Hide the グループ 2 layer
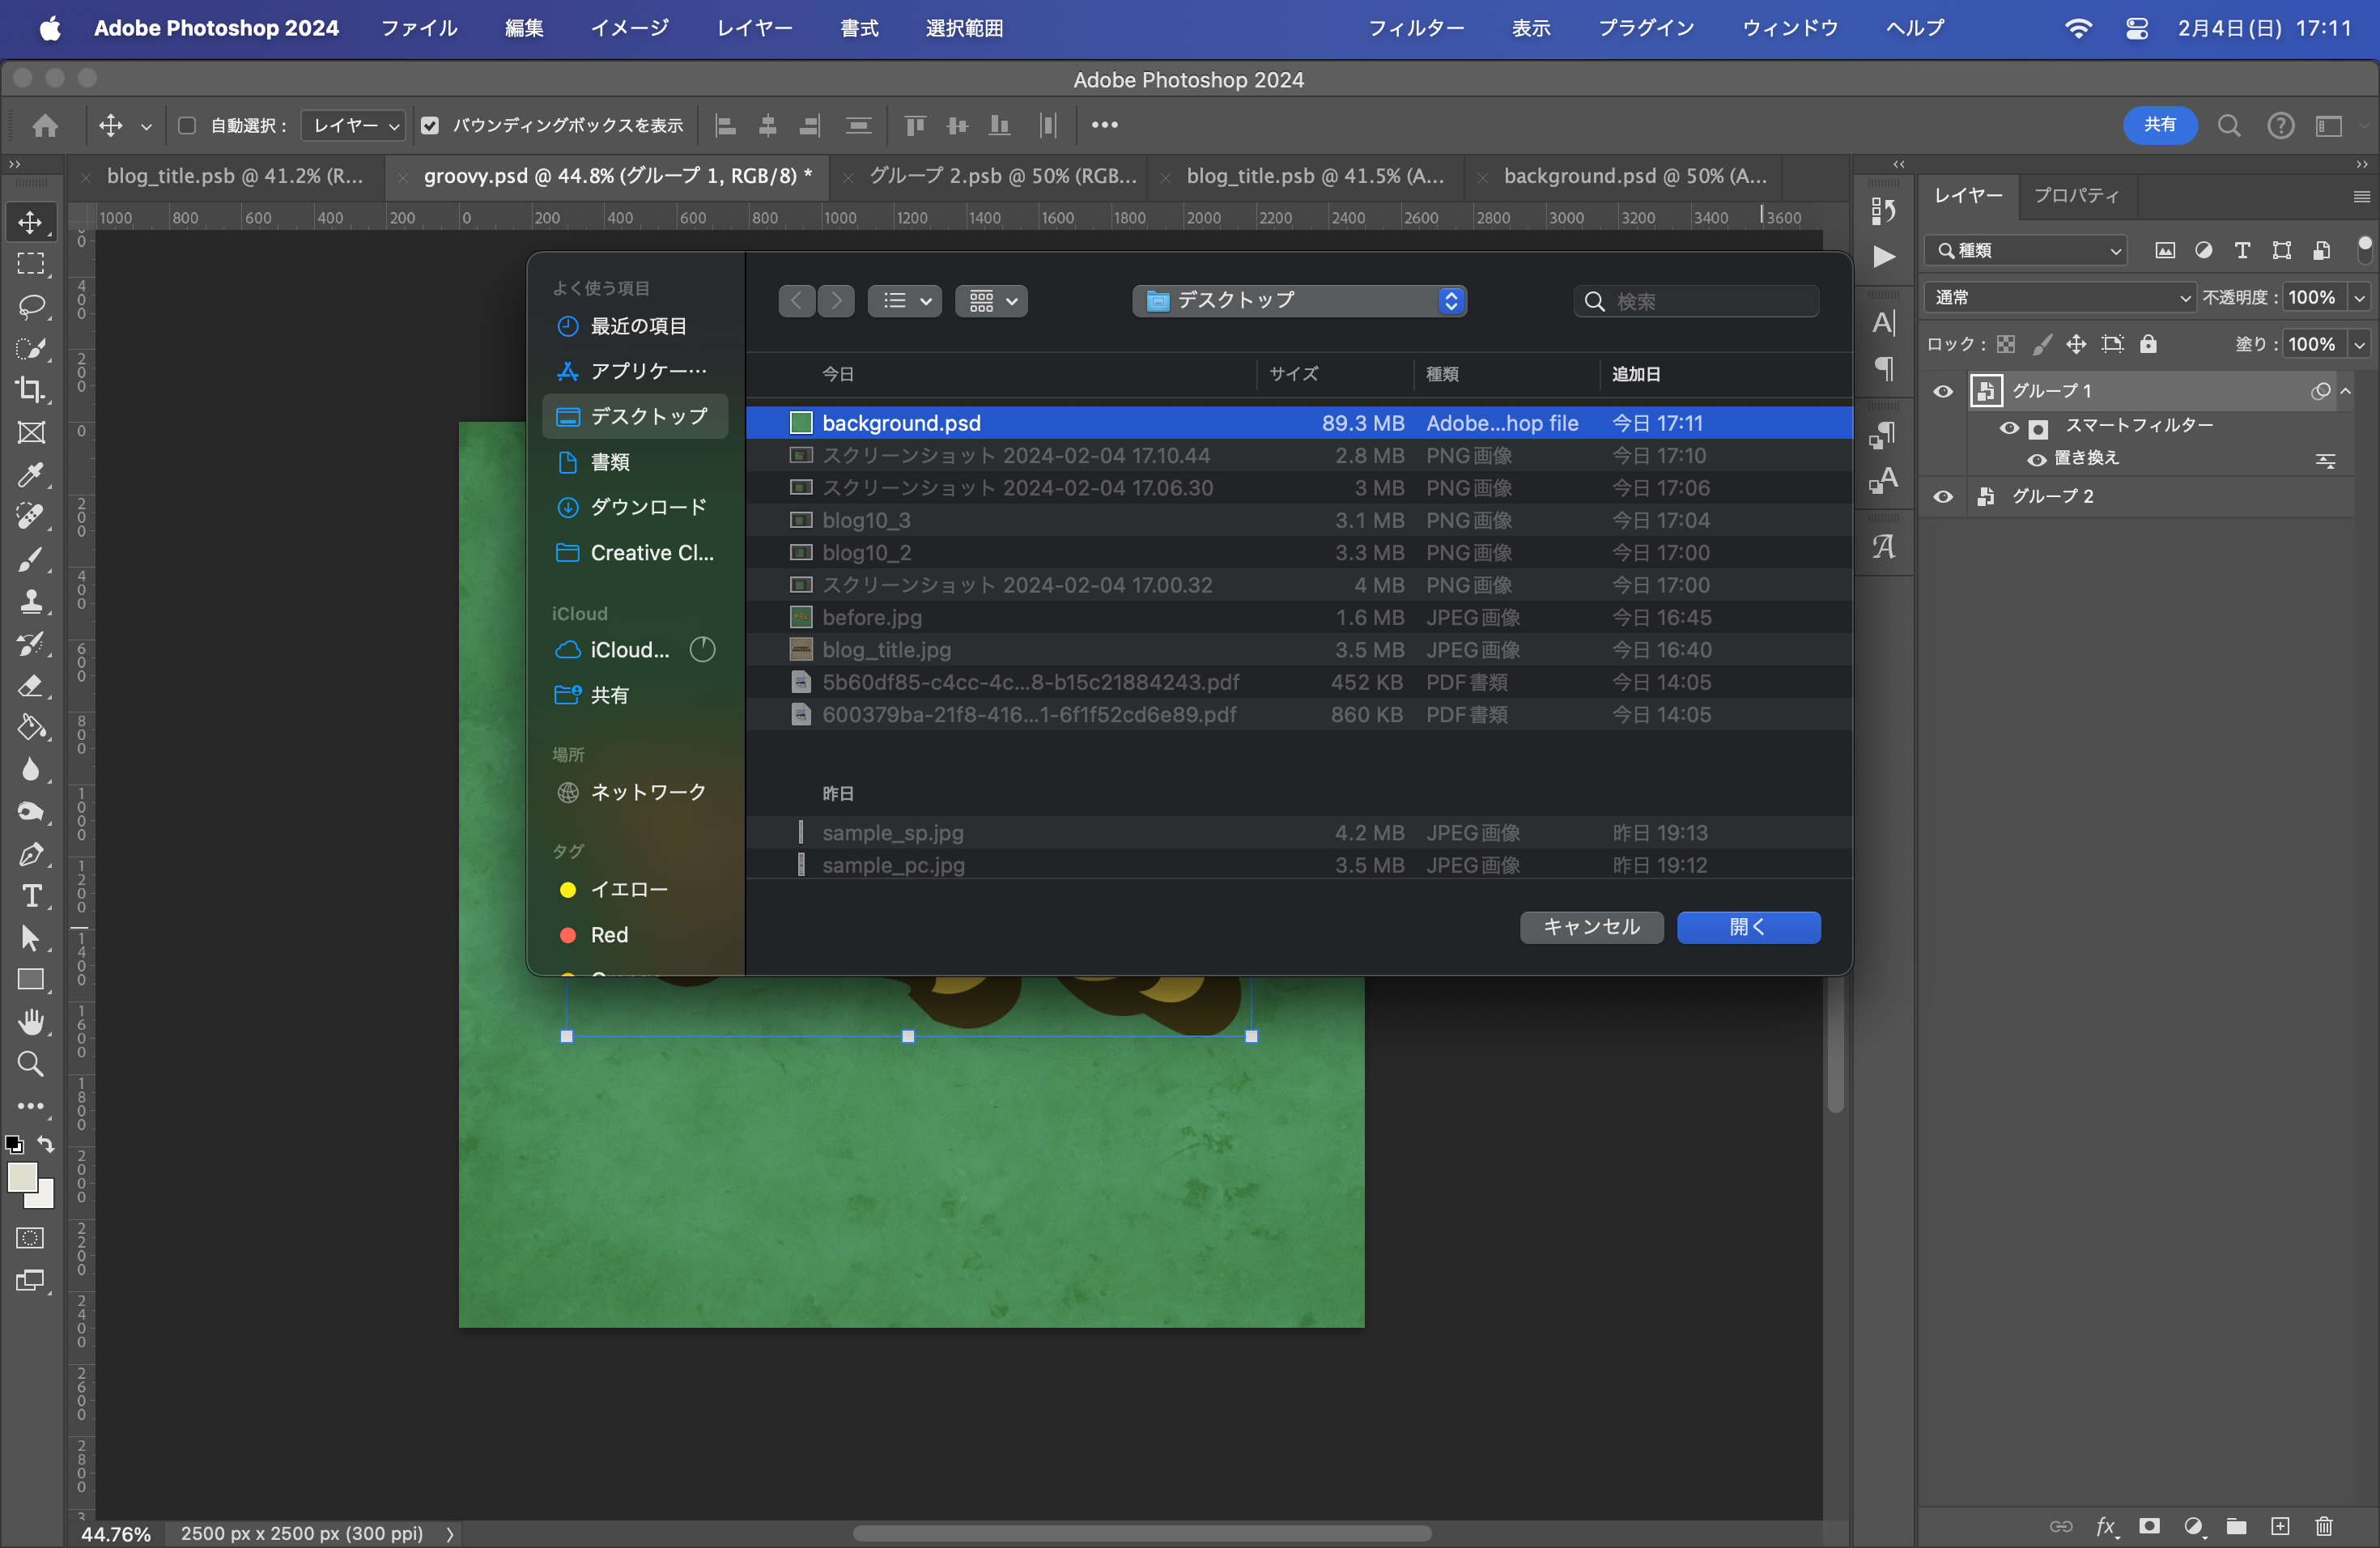Viewport: 2380px width, 1548px height. 1943,497
